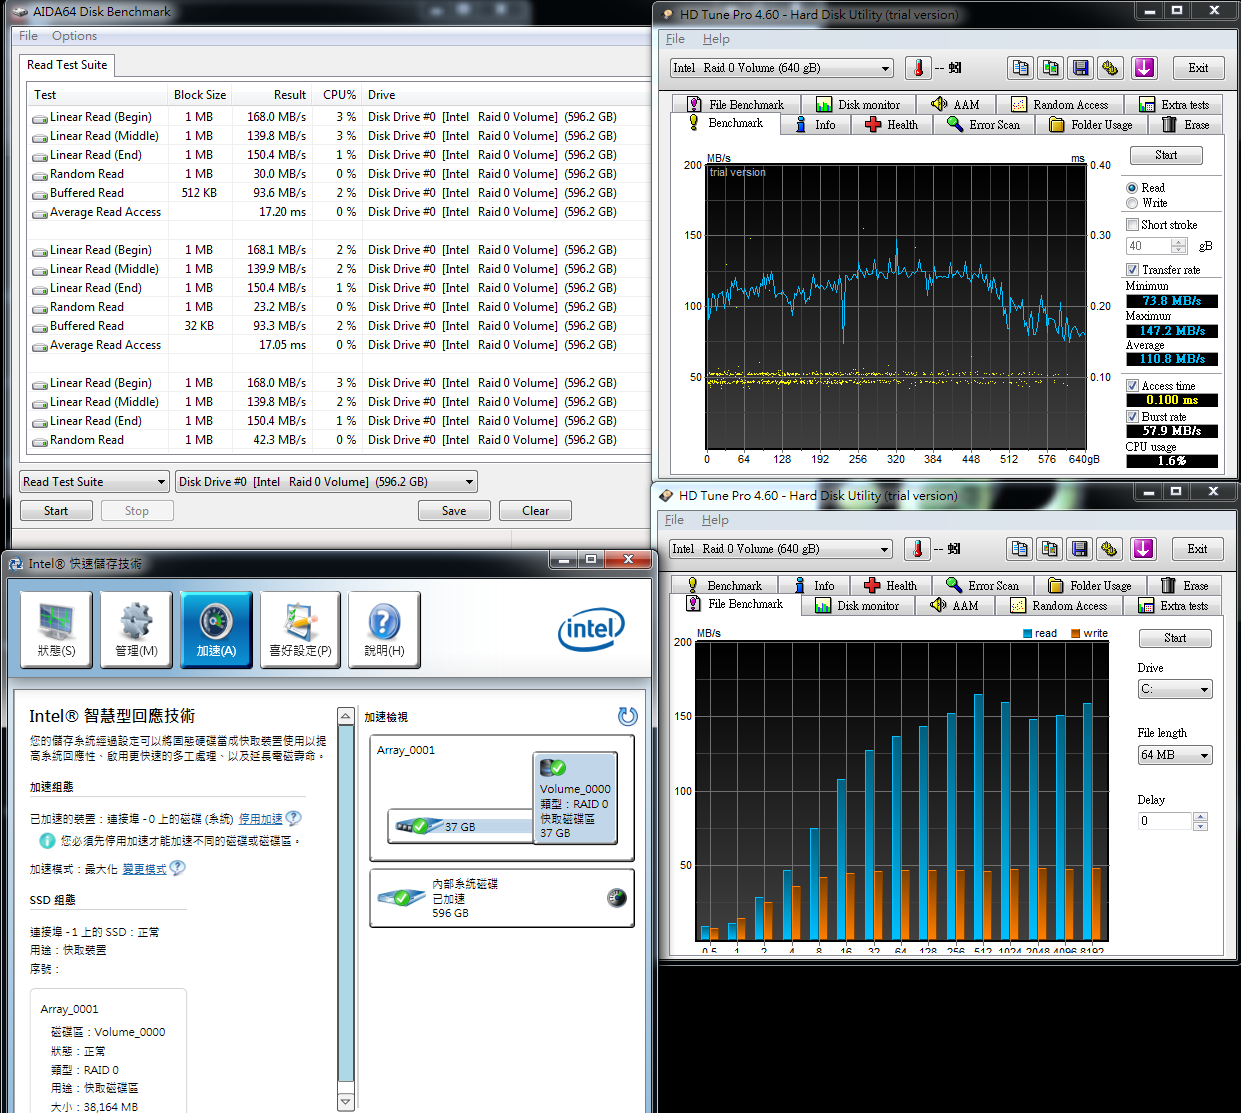The height and width of the screenshot is (1113, 1241).
Task: Click copy screenshot icon in bottom HD Tune toolbar
Action: pyautogui.click(x=1049, y=549)
